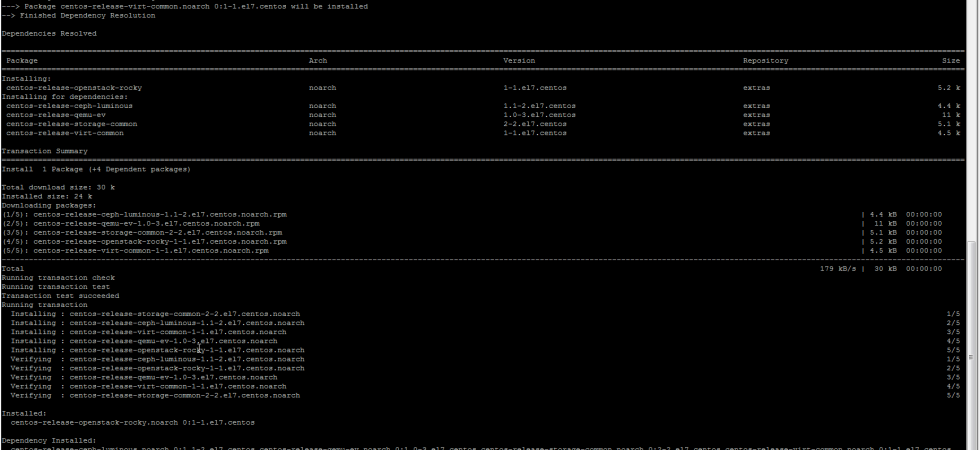Click the 'Downloading packages:' line
This screenshot has width=980, height=450.
point(49,206)
